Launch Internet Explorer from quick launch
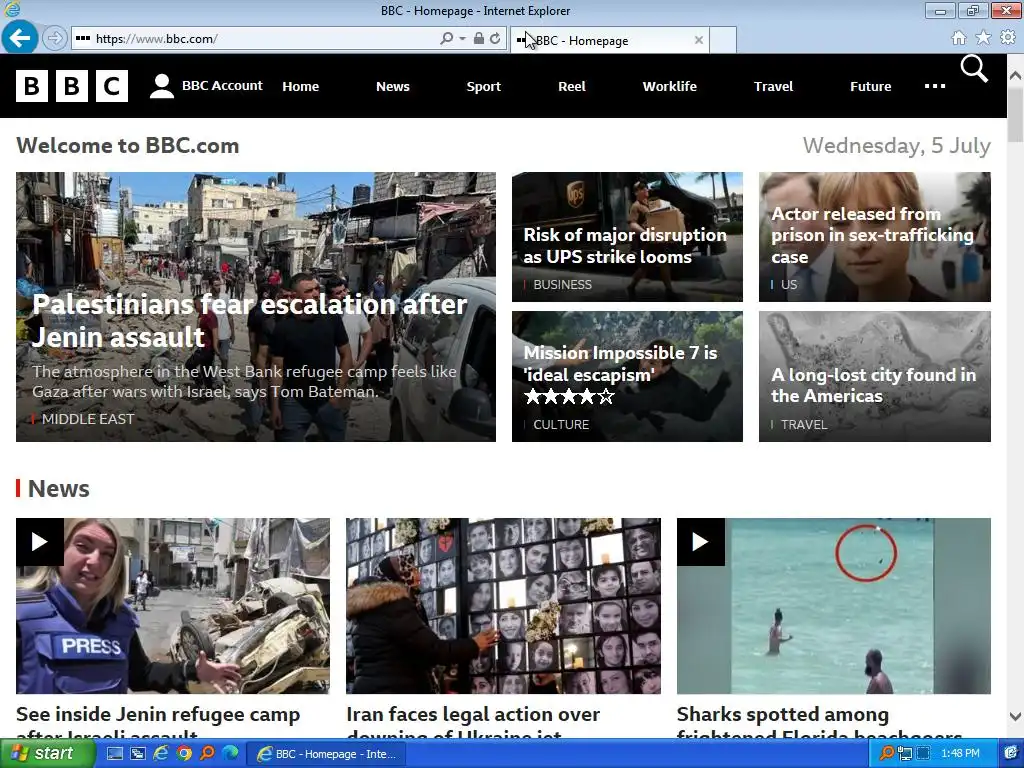1024x768 pixels. pyautogui.click(x=161, y=754)
